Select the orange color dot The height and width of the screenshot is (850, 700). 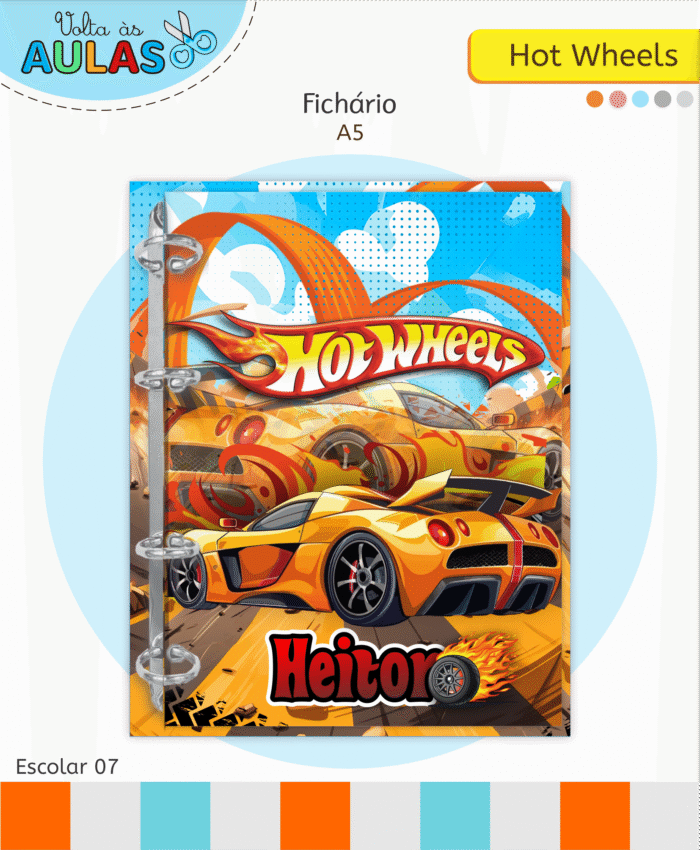595,99
